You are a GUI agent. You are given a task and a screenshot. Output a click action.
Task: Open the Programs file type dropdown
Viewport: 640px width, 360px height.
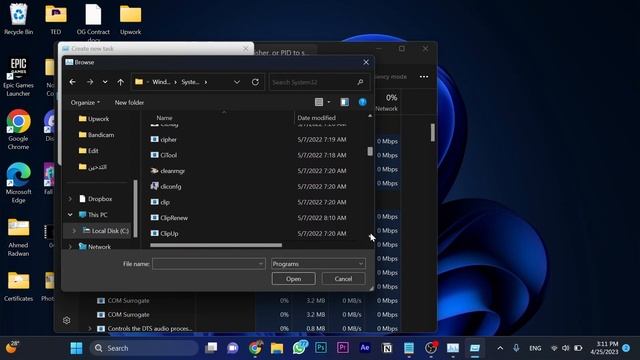[318, 264]
